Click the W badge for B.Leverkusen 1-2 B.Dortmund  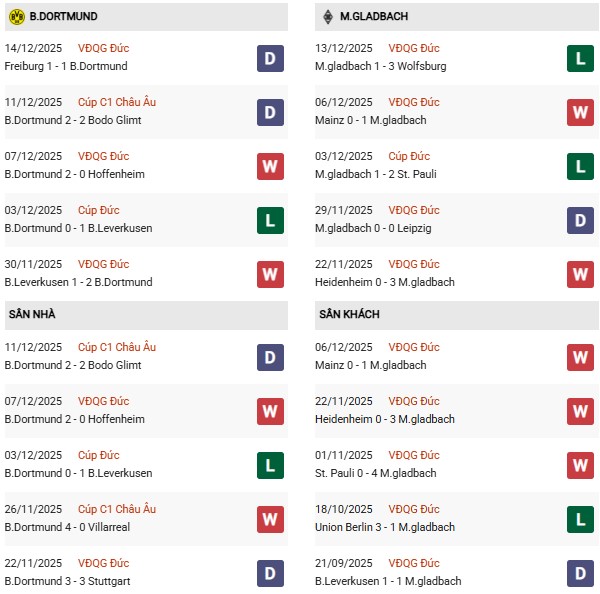(x=270, y=274)
